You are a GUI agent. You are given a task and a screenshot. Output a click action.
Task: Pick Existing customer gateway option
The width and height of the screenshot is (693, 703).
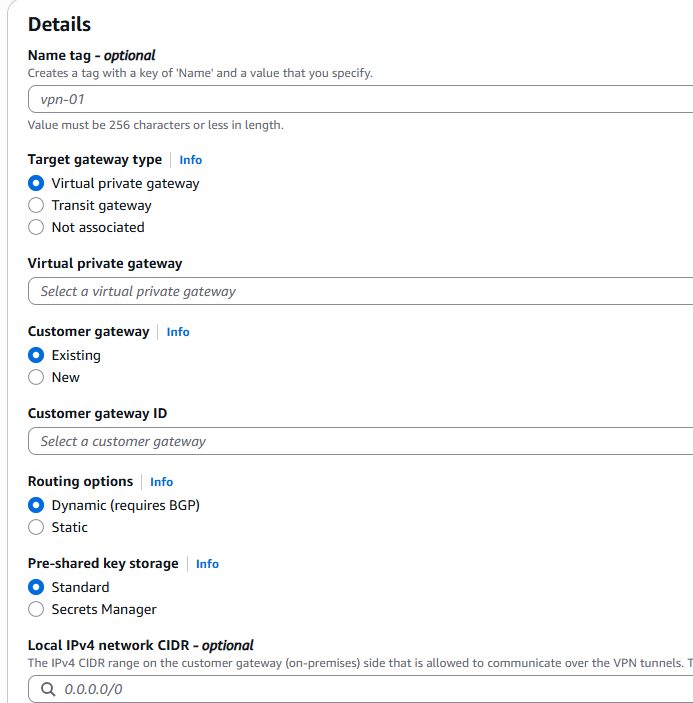click(x=36, y=355)
